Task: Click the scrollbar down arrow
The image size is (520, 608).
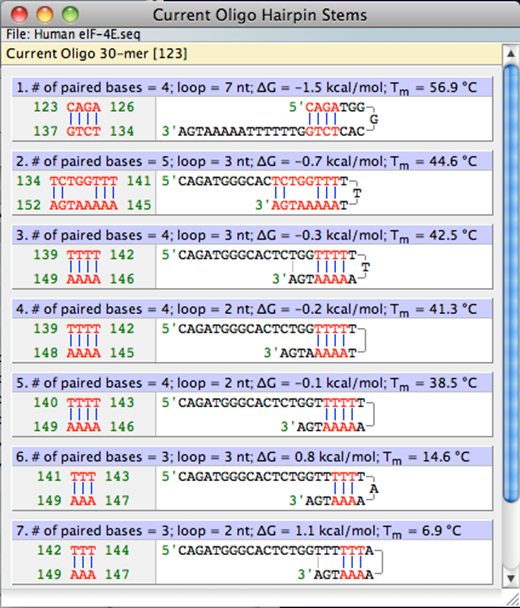Action: tap(511, 579)
